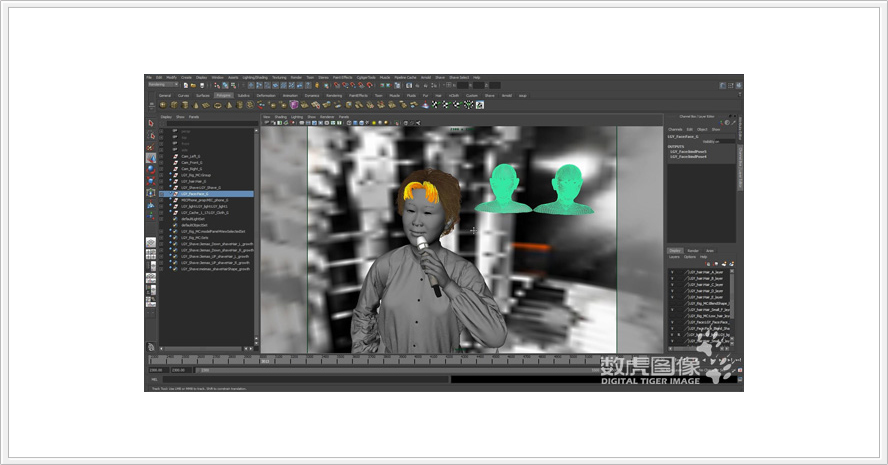The width and height of the screenshot is (888, 465).
Task: Create a polygon torus from shelf
Action: coord(217,105)
